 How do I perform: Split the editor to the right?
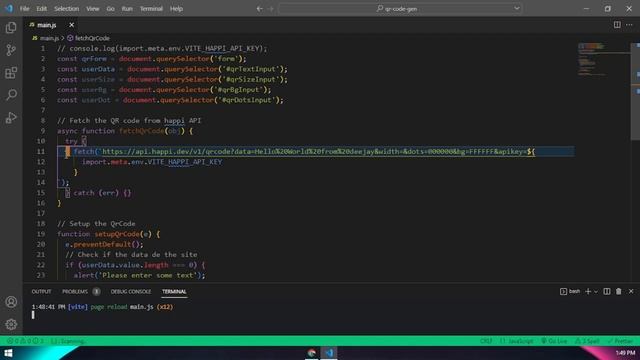click(x=617, y=25)
